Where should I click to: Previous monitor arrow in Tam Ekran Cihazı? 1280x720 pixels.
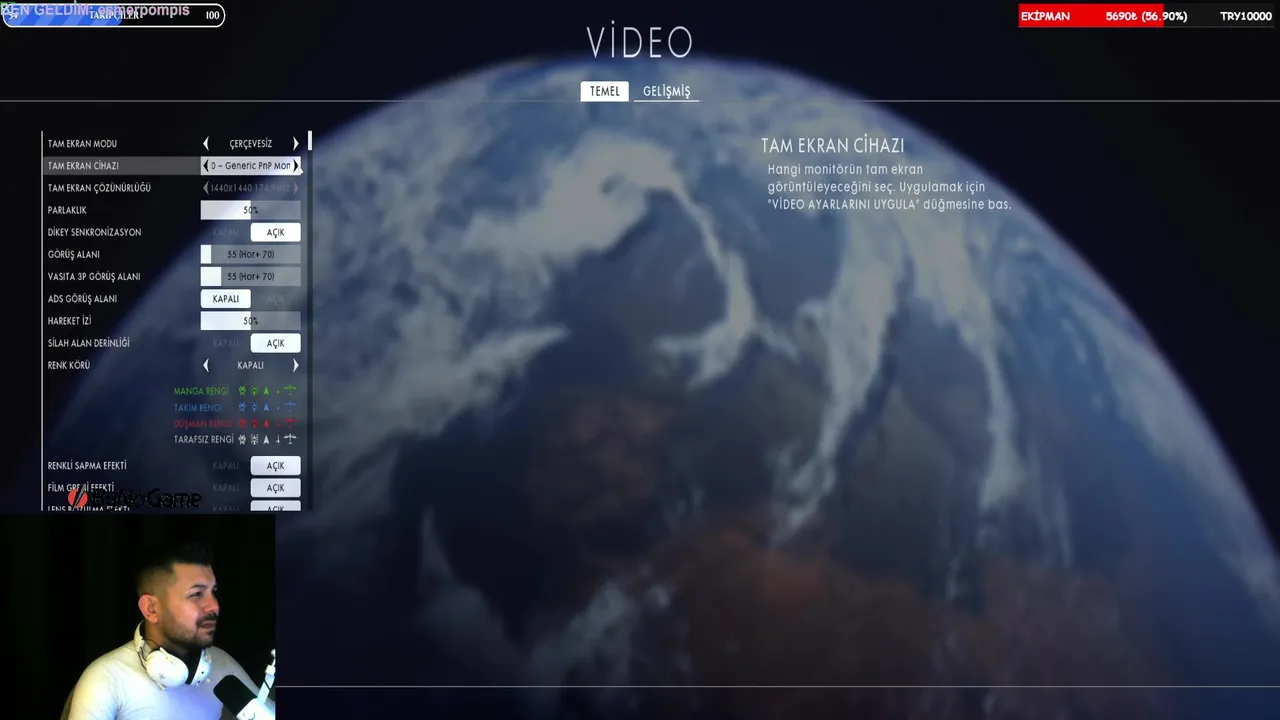tap(206, 166)
